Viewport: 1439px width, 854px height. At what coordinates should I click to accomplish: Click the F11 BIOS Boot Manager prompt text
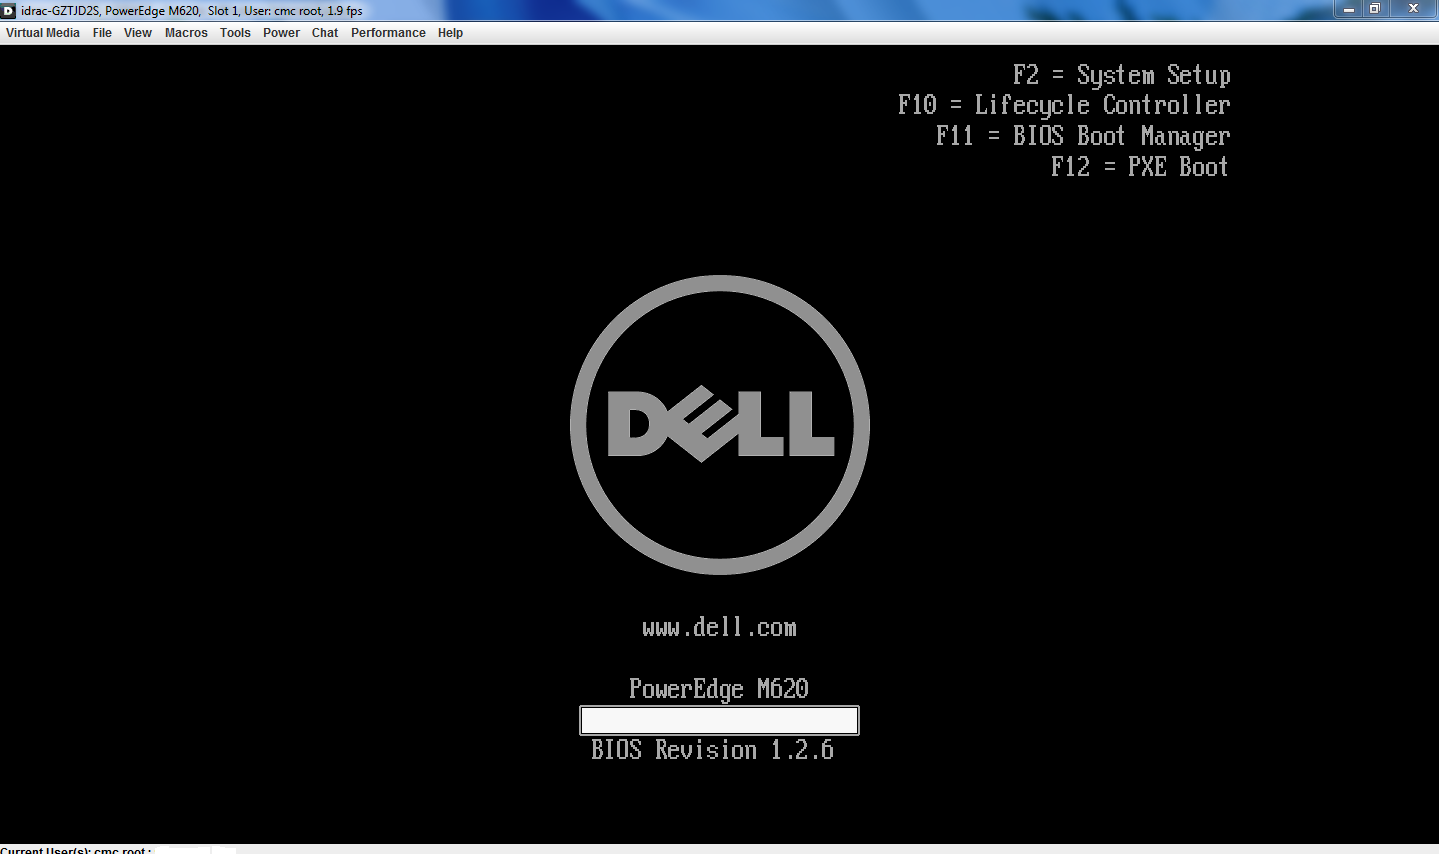(1082, 136)
